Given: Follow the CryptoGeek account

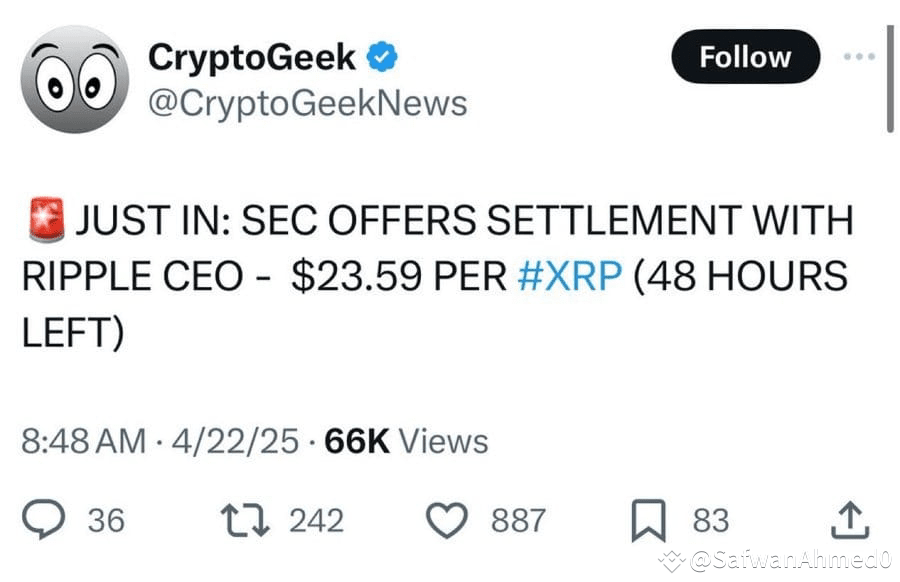Looking at the screenshot, I should pyautogui.click(x=744, y=57).
